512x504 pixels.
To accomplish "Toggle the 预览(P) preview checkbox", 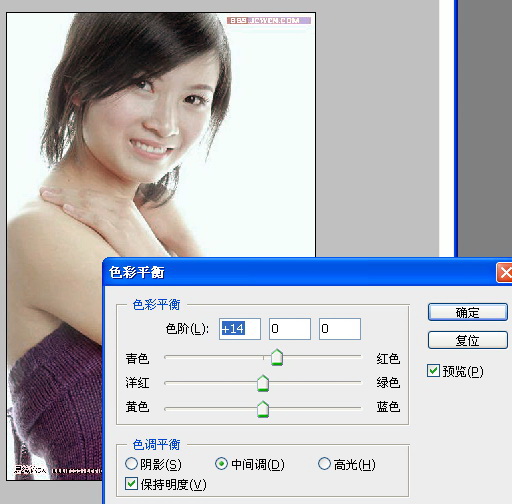I will (x=433, y=371).
